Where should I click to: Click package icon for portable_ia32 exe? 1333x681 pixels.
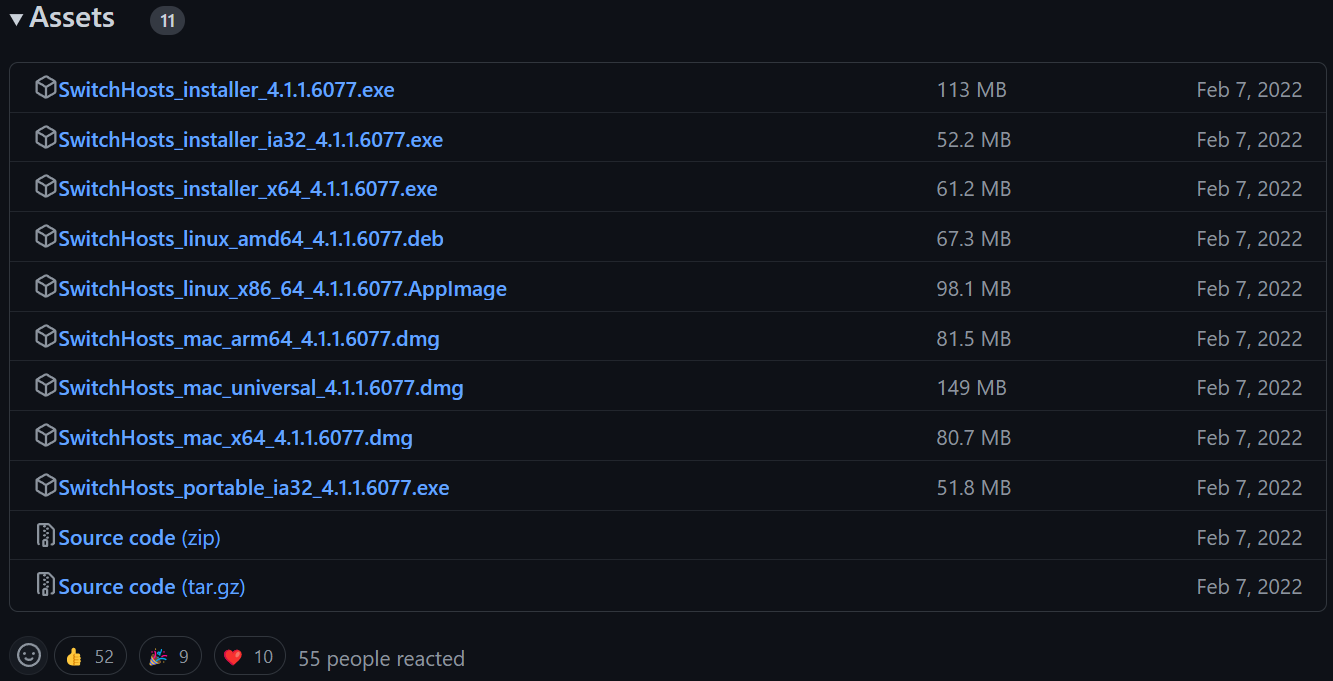pos(45,486)
